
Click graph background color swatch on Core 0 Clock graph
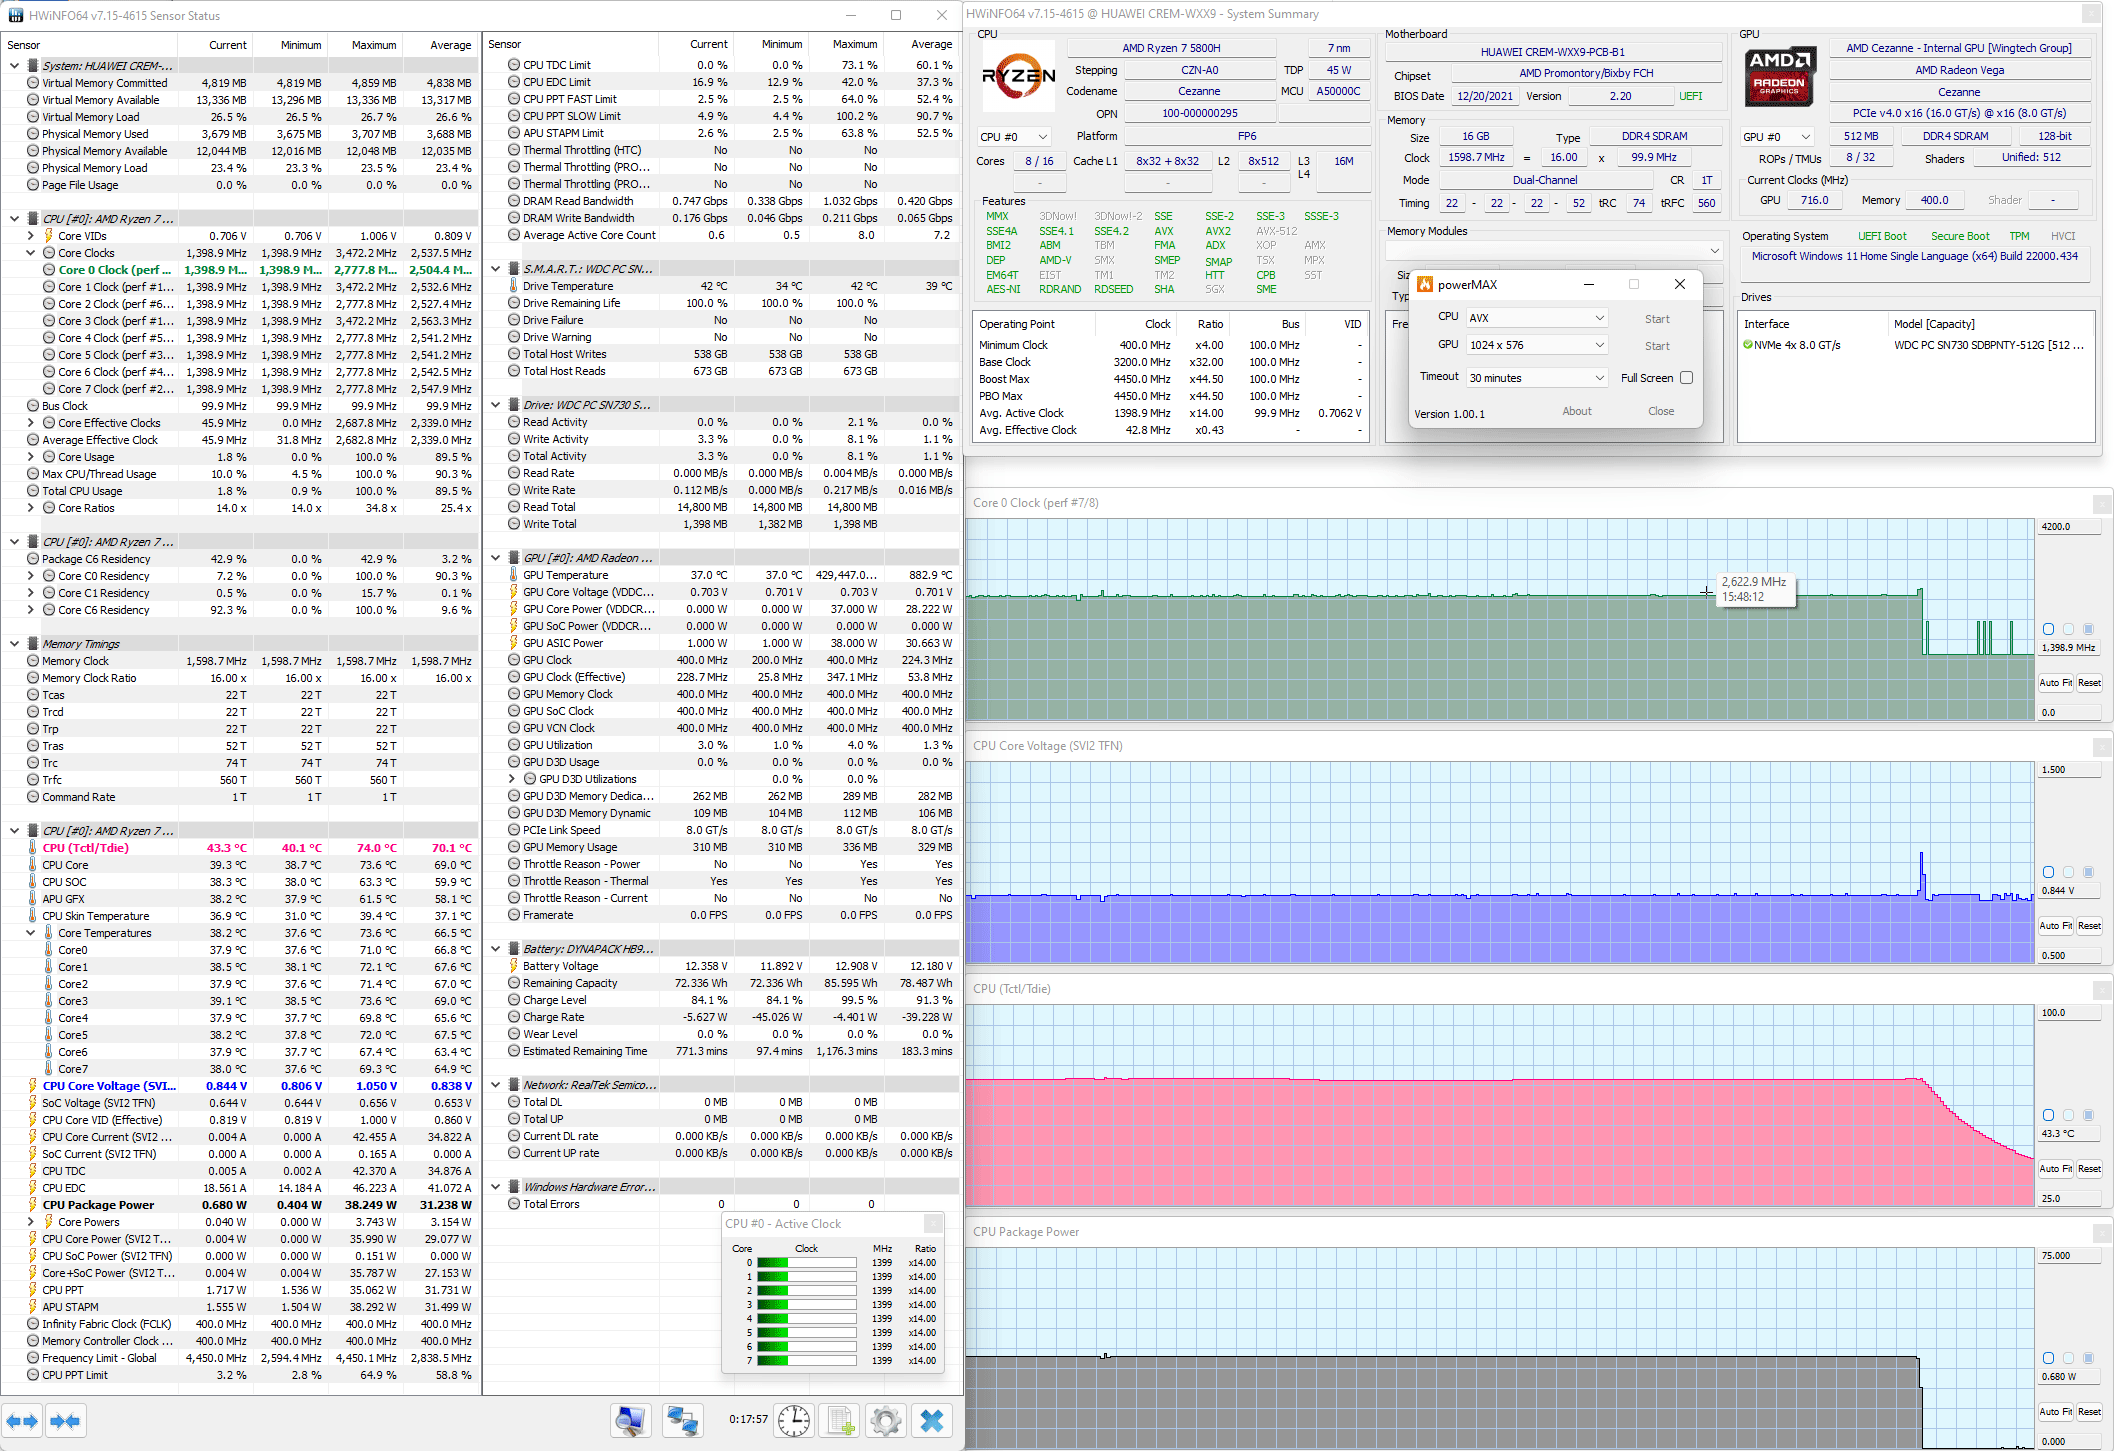pyautogui.click(x=2068, y=629)
